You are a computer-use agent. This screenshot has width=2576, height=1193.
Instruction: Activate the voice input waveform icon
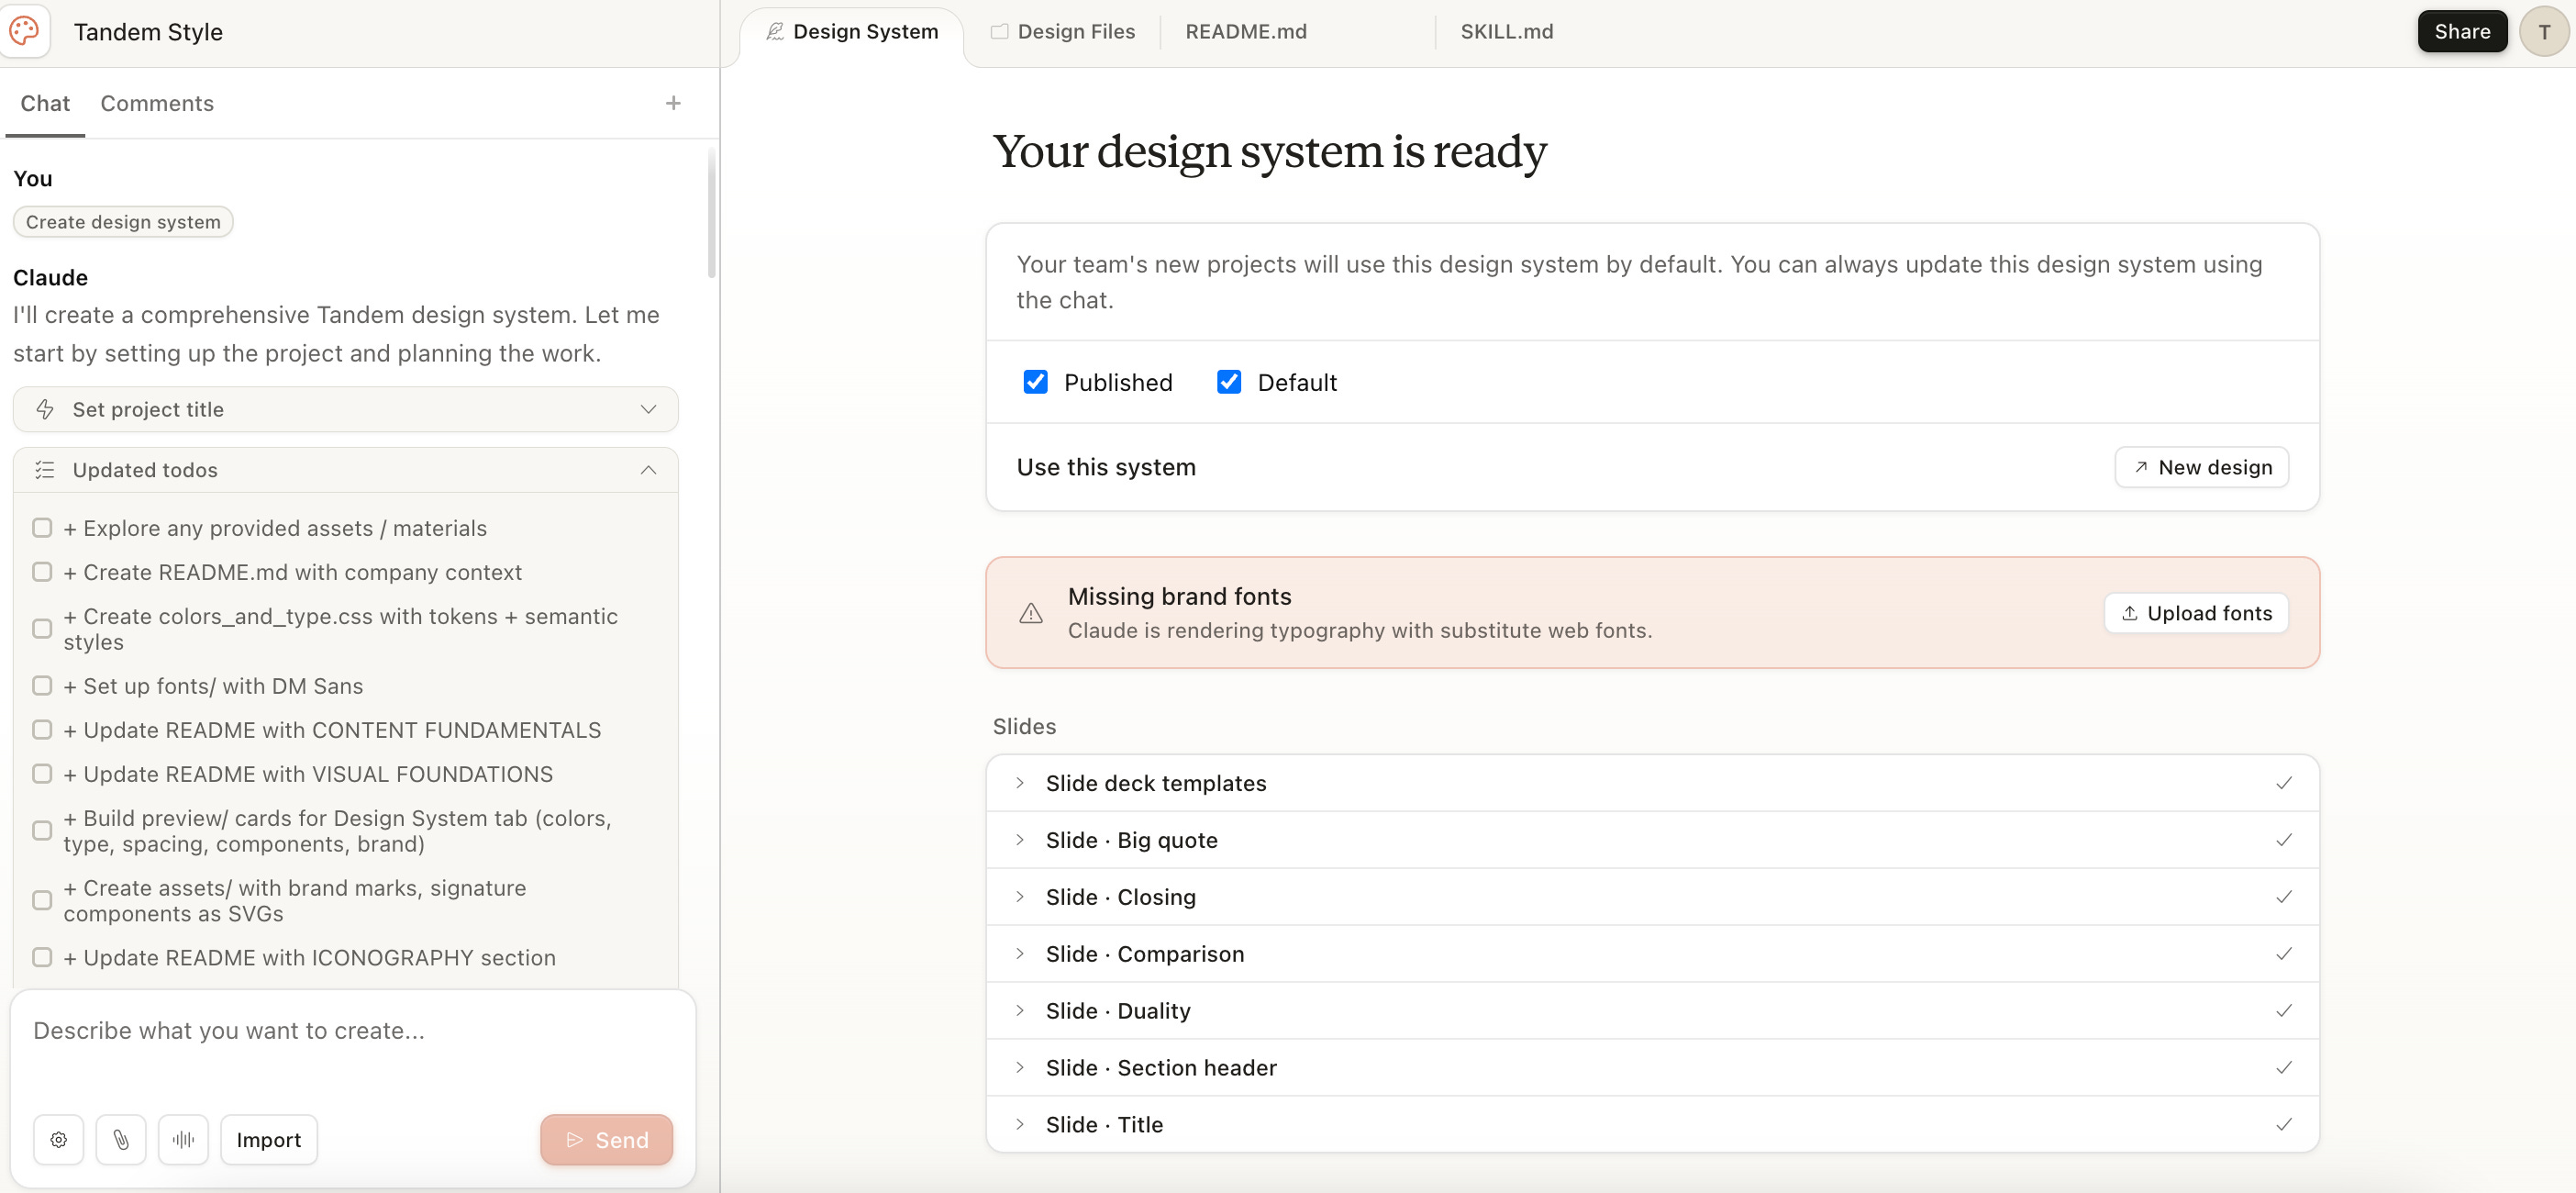click(x=183, y=1139)
